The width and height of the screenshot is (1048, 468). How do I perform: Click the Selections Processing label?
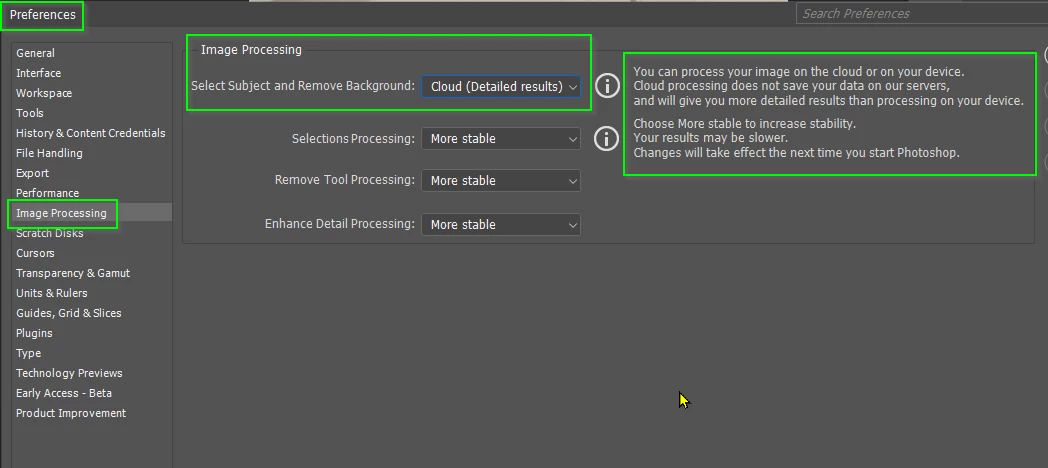353,139
